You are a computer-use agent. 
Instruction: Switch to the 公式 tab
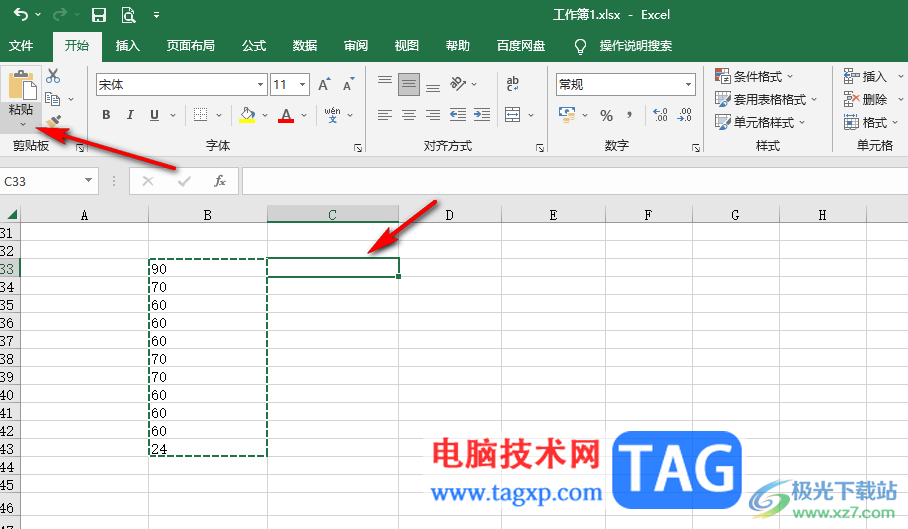254,46
